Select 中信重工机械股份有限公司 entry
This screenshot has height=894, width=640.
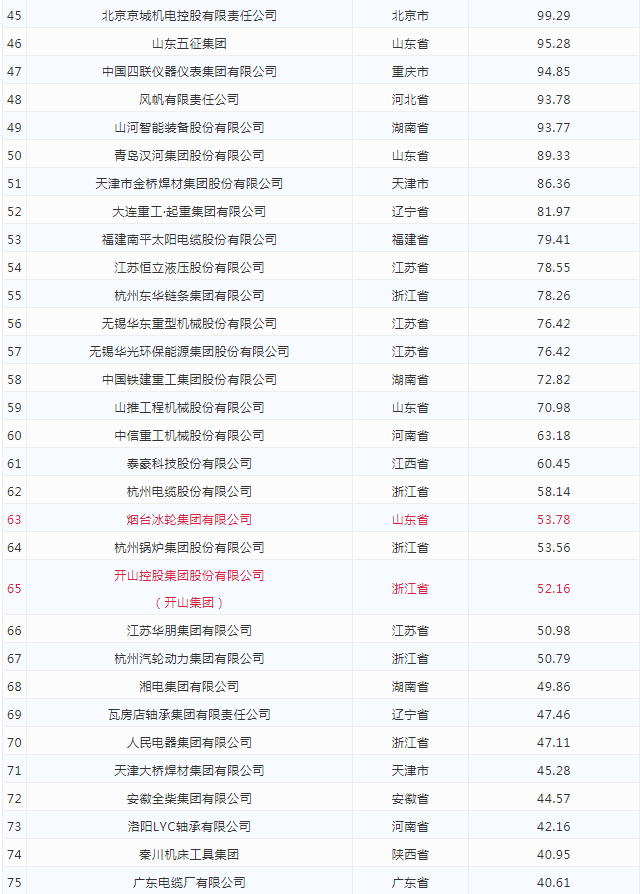point(189,434)
